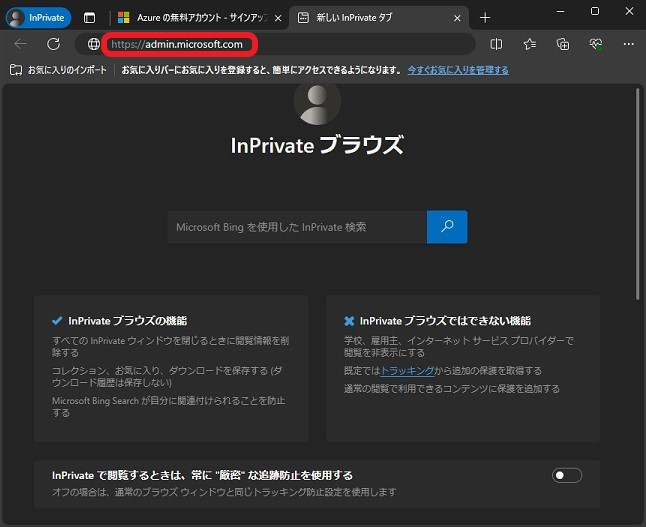
Task: Open split screen view icon
Action: coord(496,44)
